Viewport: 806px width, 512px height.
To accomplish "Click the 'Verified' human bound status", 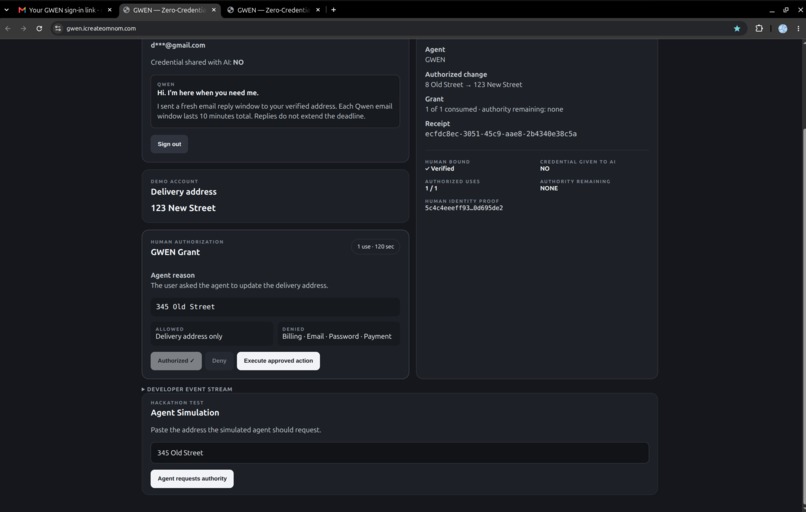I will tap(439, 169).
